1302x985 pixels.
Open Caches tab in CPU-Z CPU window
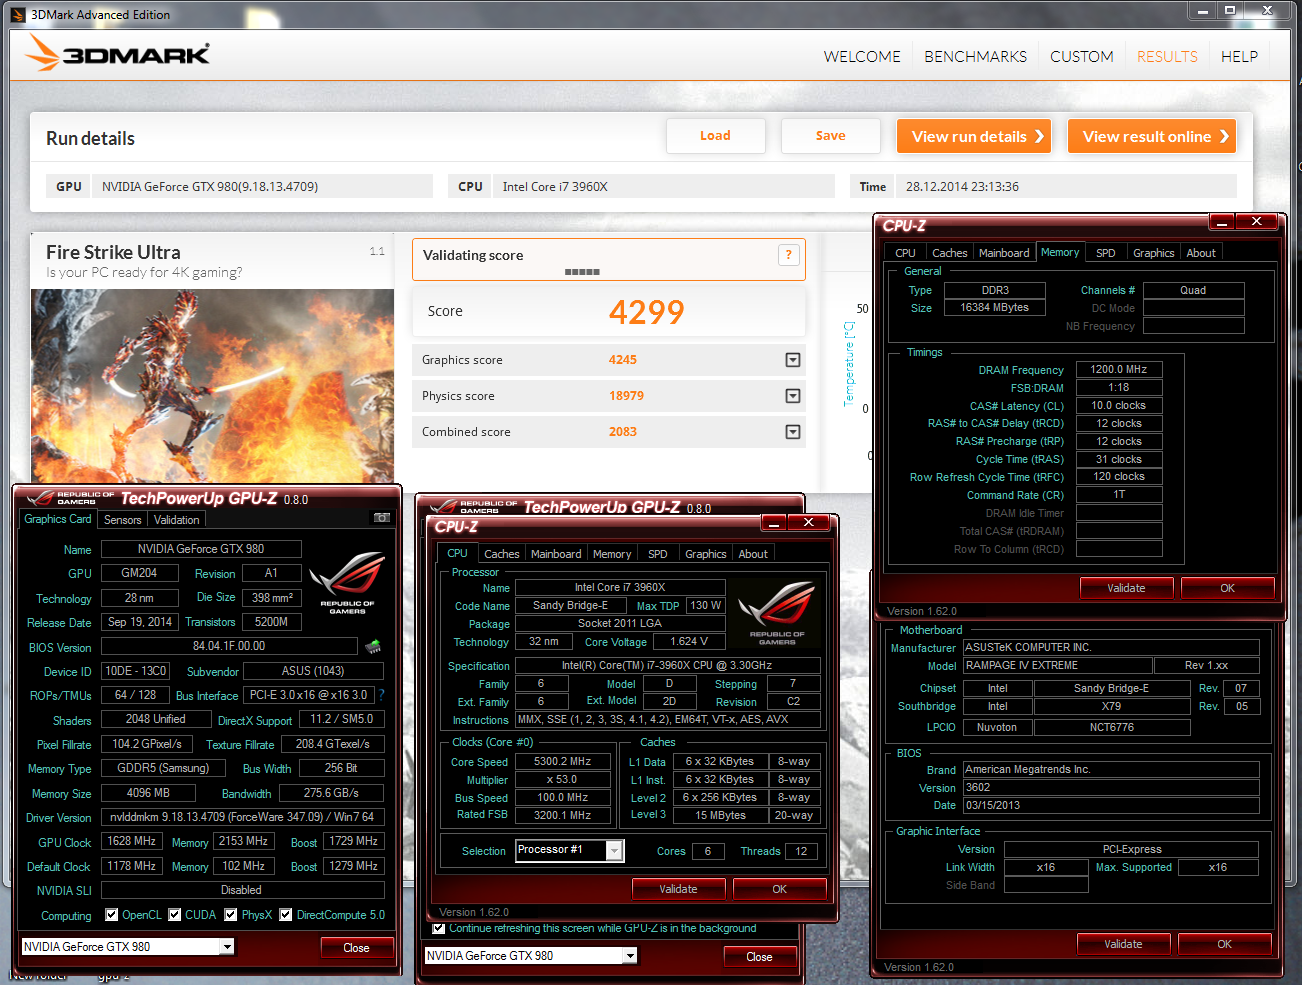tap(501, 554)
